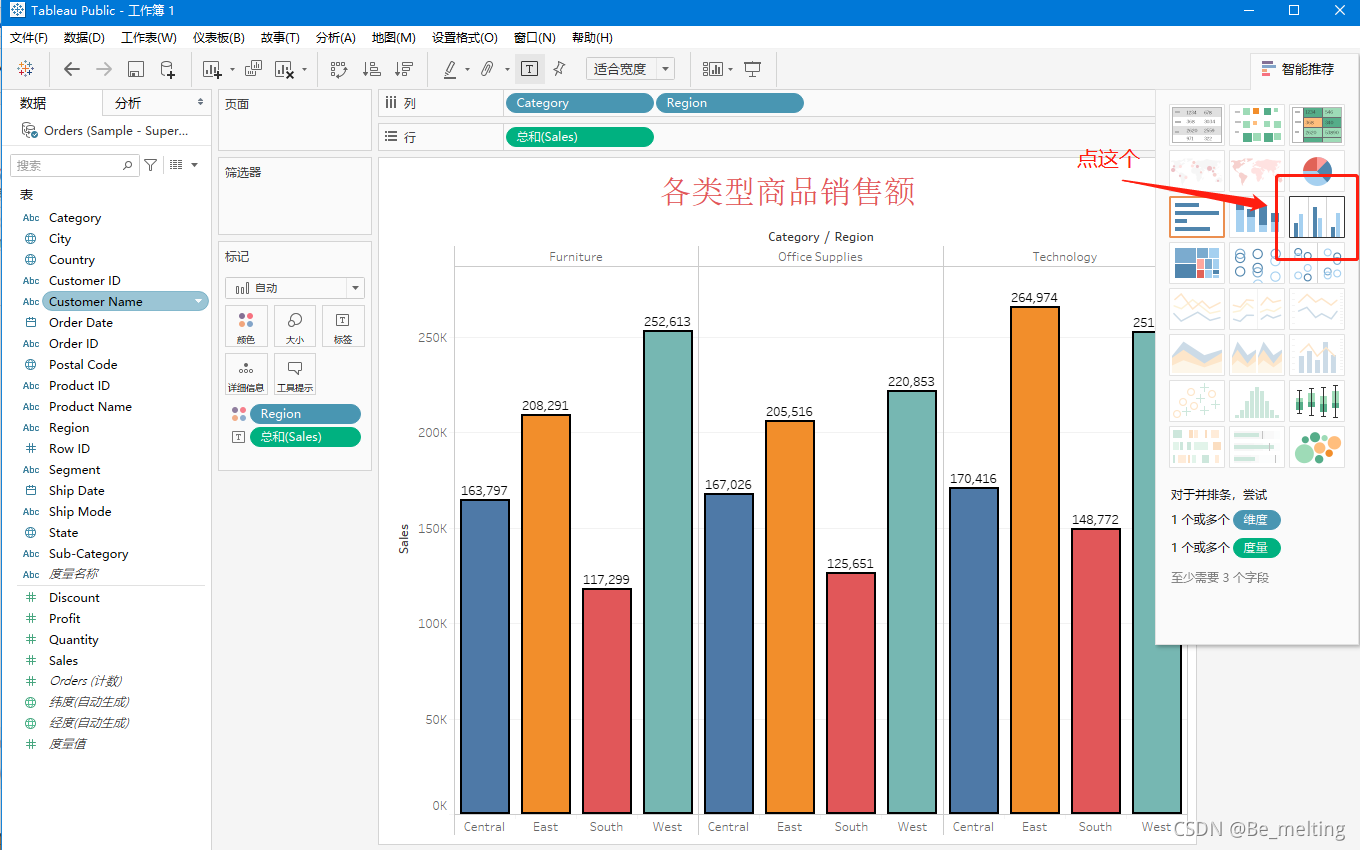Select the pie chart in Show Me
1360x850 pixels.
1317,171
